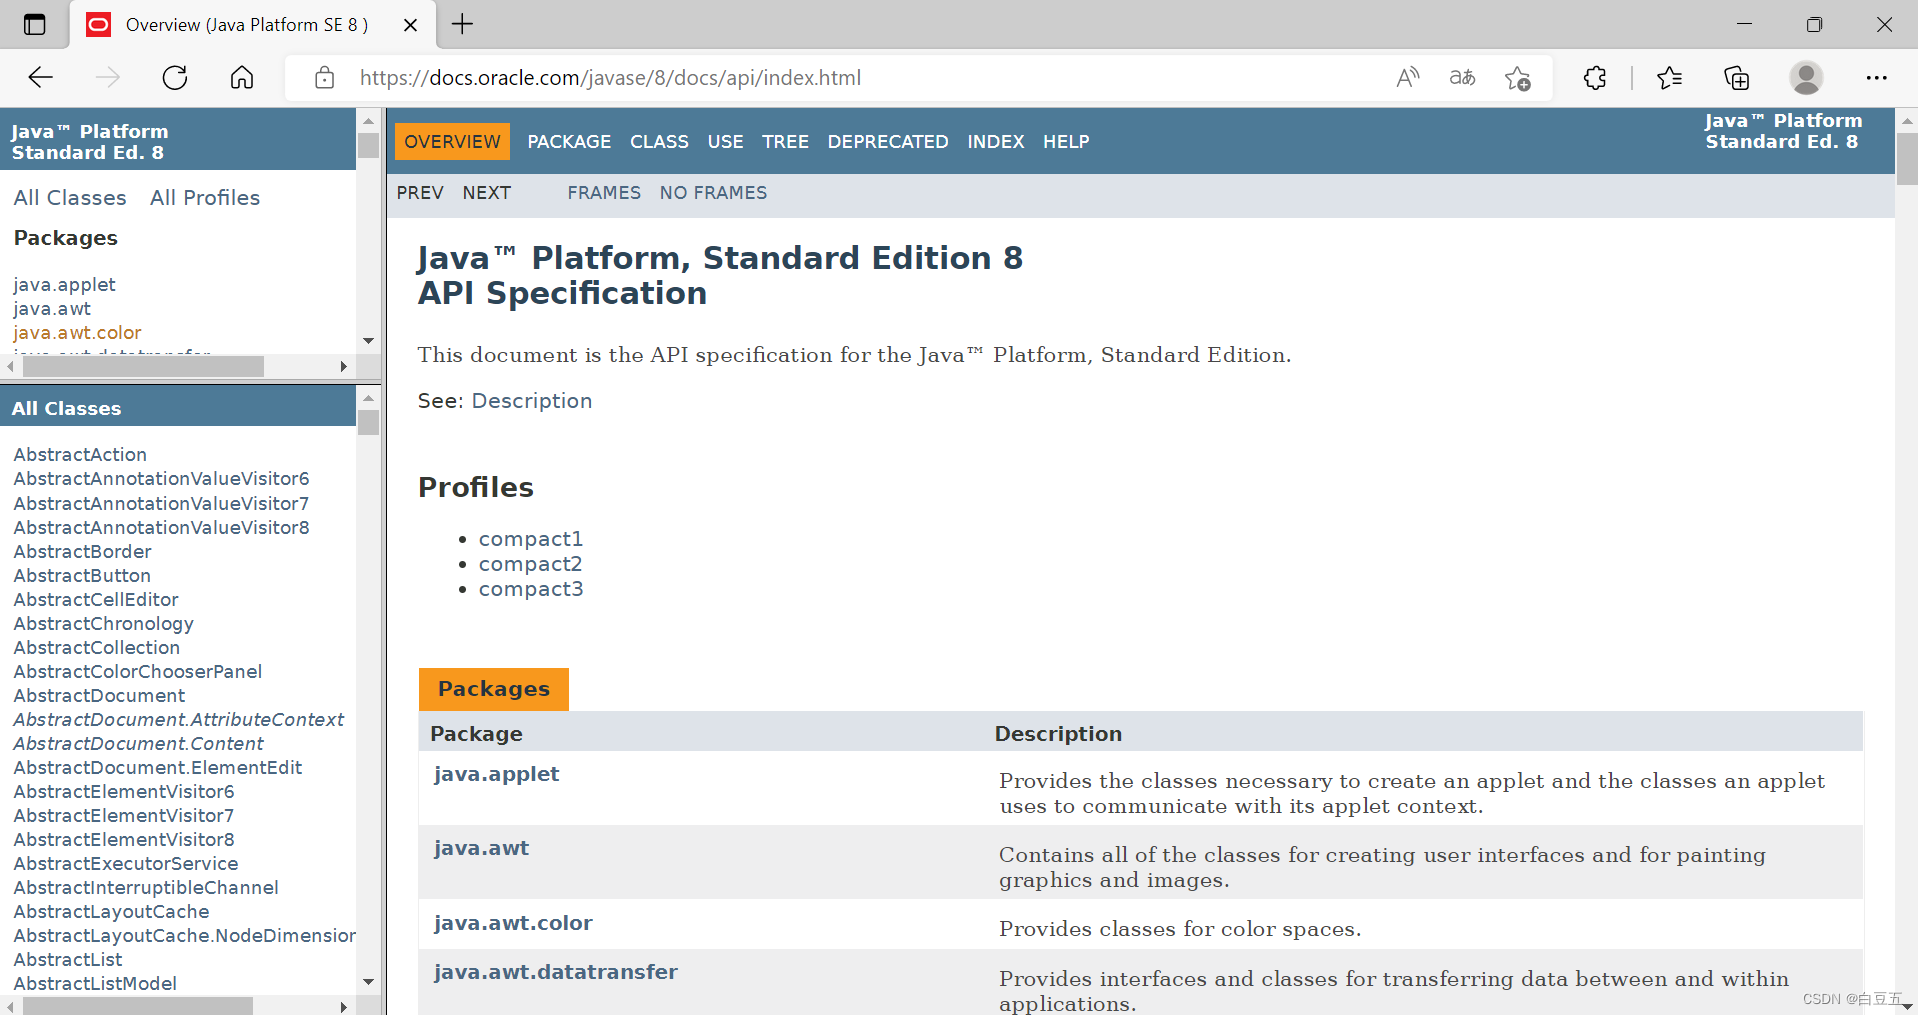Open java.awt.color in the Packages table

(513, 923)
